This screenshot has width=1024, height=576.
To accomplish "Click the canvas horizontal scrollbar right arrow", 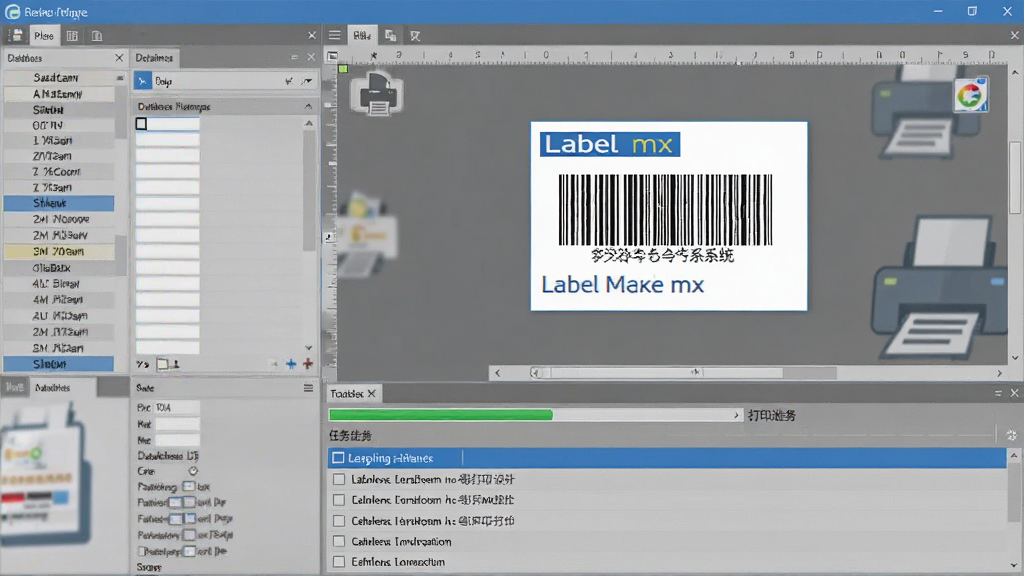I will [999, 373].
